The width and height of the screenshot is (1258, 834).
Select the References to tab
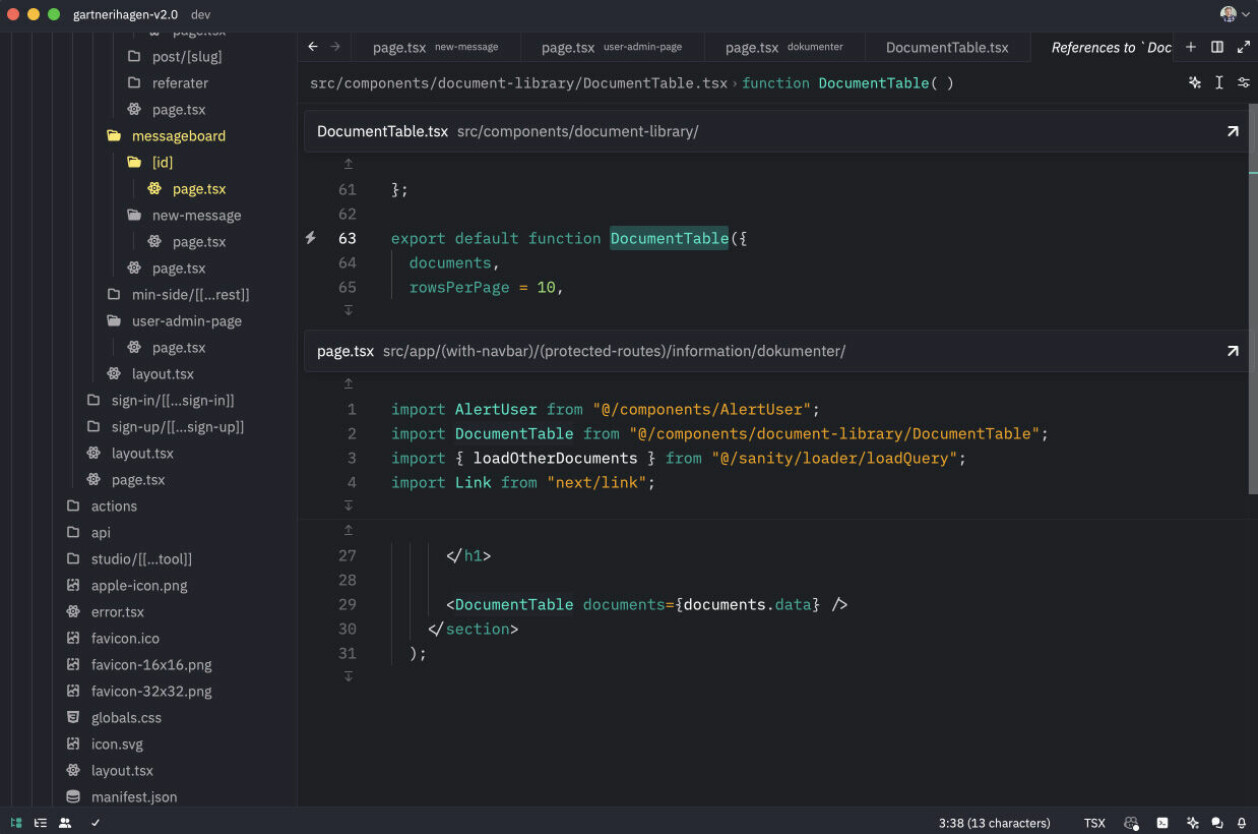point(1102,47)
